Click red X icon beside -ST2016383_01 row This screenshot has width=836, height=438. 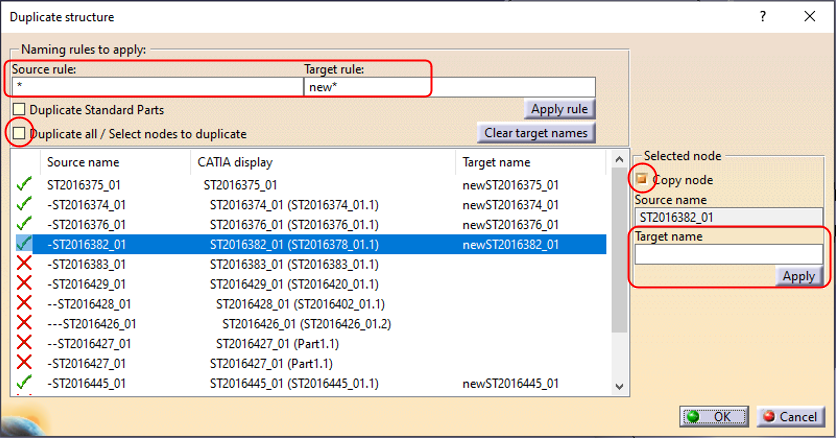click(25, 264)
